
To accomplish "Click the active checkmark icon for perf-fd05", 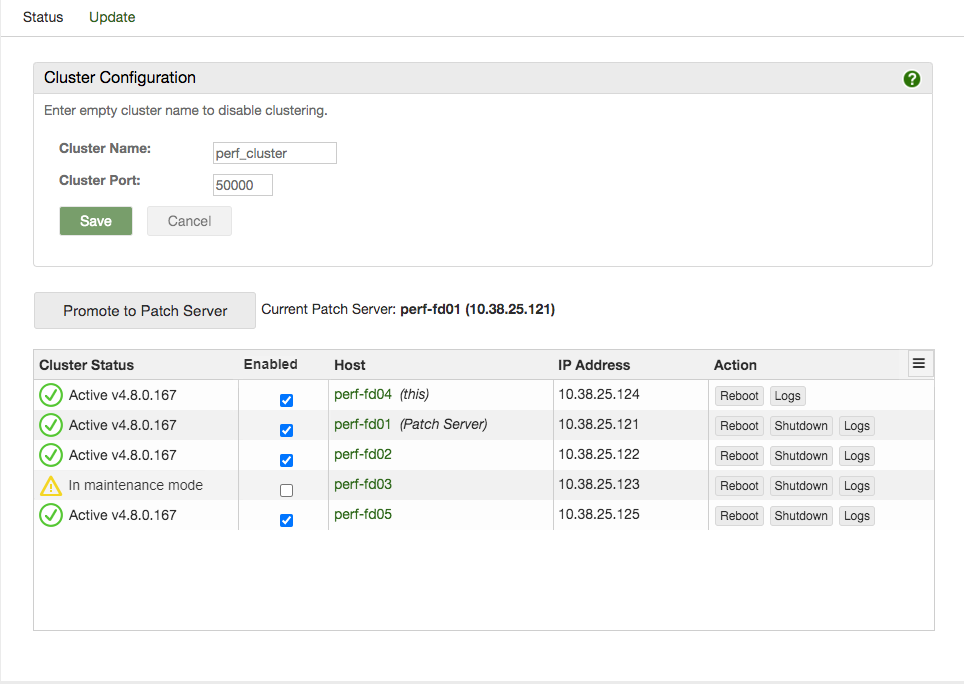I will pyautogui.click(x=50, y=515).
